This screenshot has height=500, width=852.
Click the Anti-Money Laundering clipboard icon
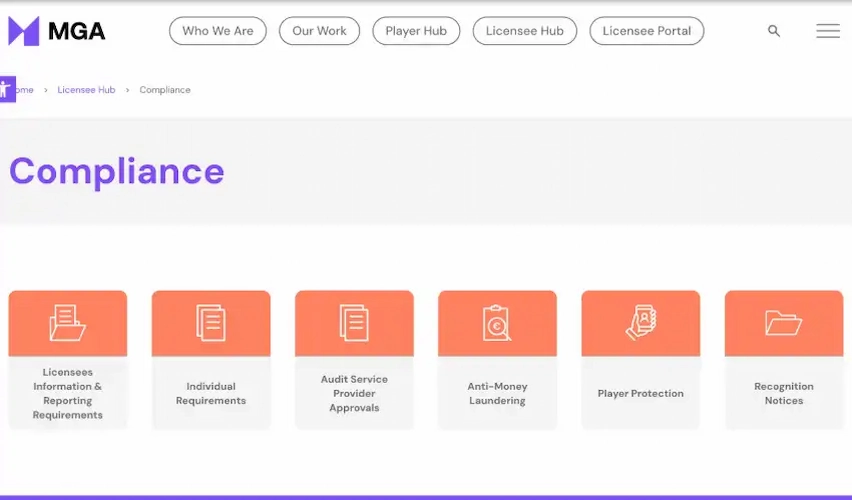(x=497, y=323)
